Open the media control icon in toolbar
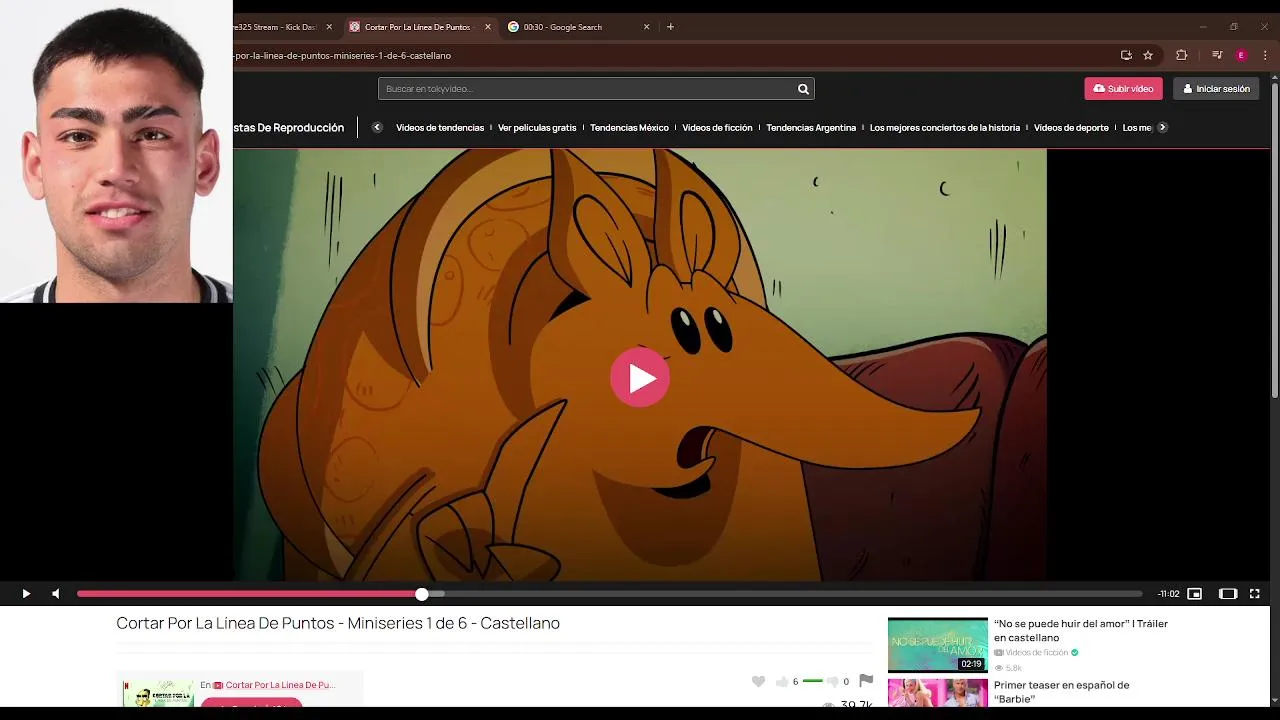Screen dimensions: 1280x720 point(1217,56)
